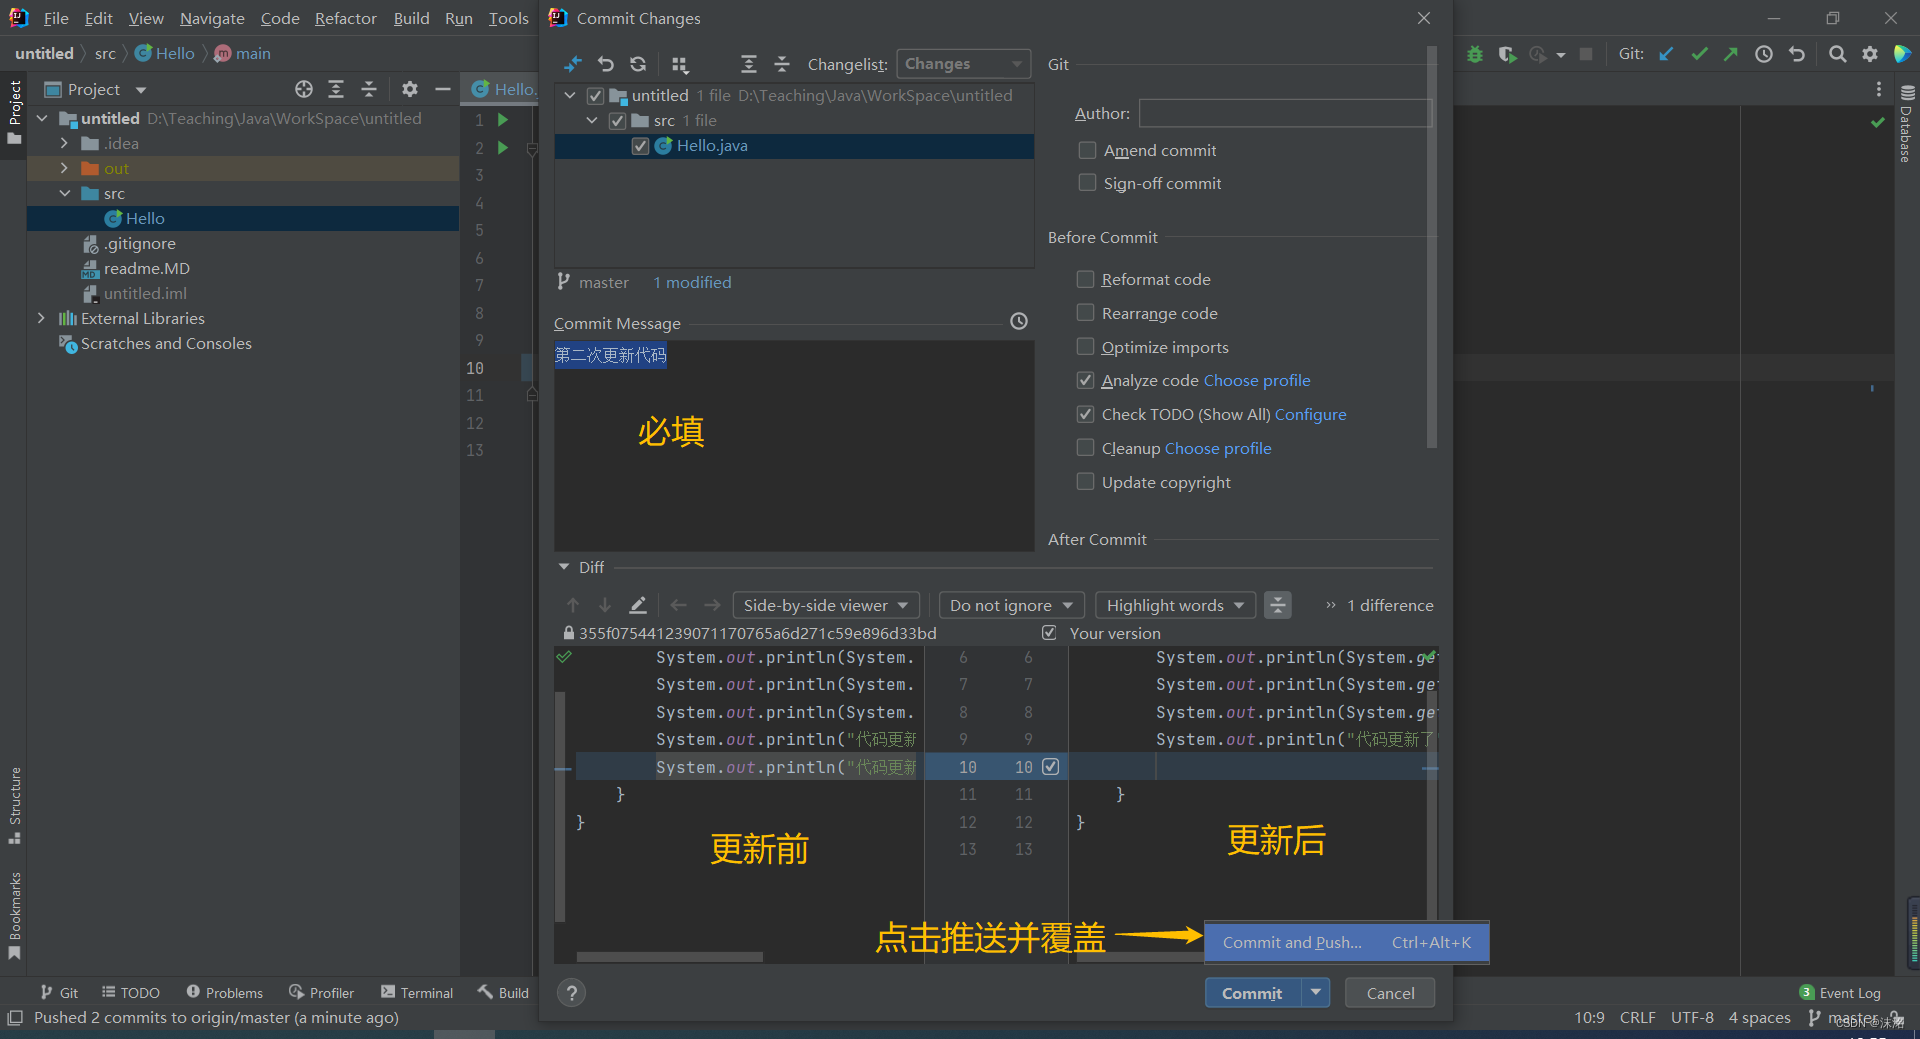Screen dimensions: 1920x1039
Task: Open the Navigate menu
Action: pyautogui.click(x=212, y=19)
